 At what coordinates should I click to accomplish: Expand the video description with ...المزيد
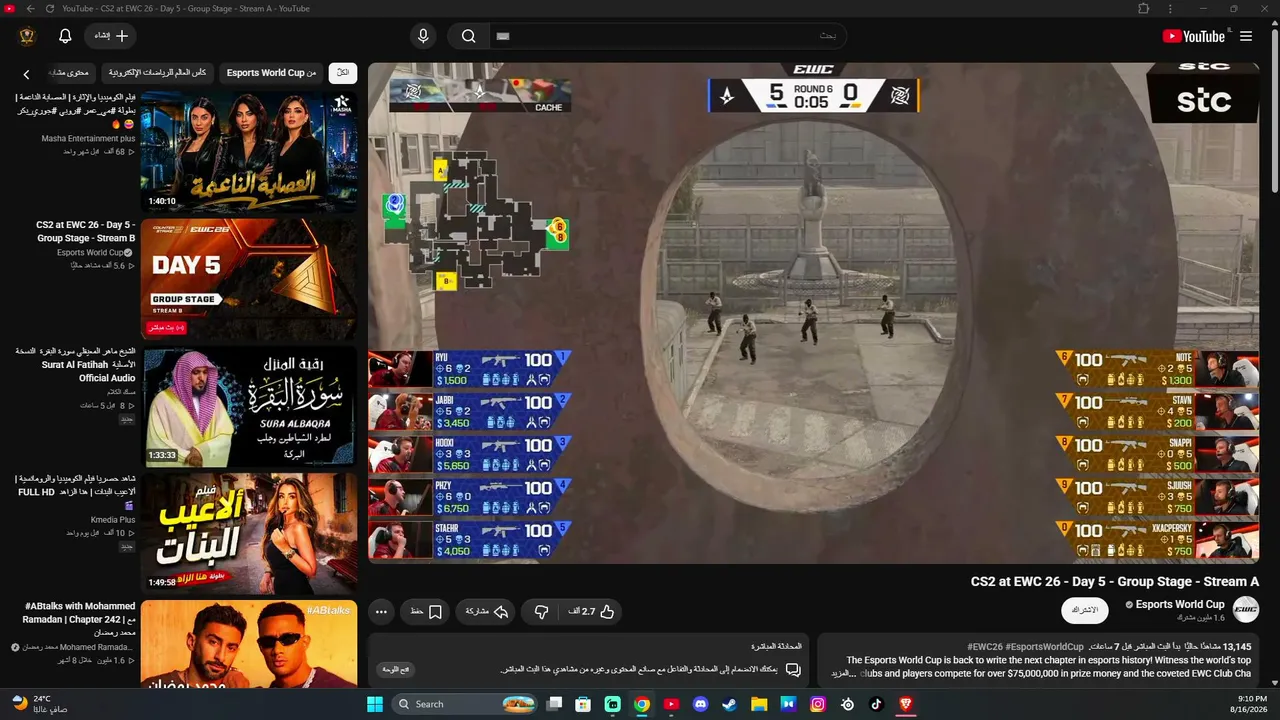coord(845,673)
